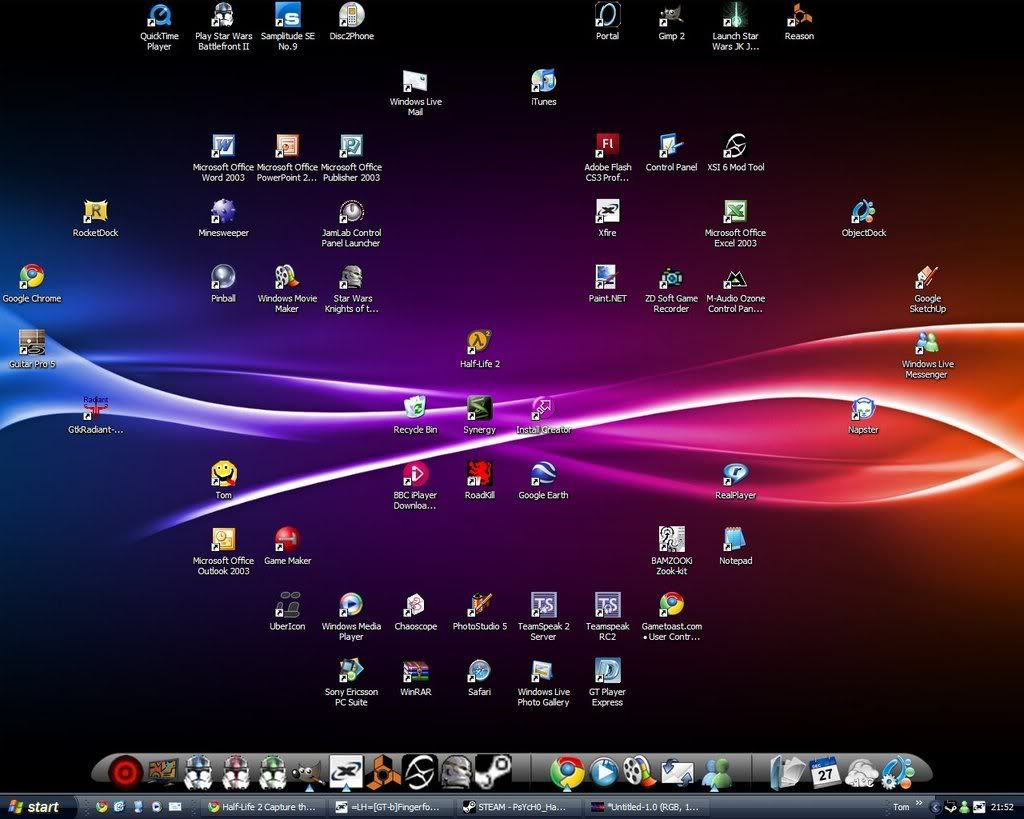Viewport: 1024px width, 819px height.
Task: Open the Start menu
Action: (37, 807)
